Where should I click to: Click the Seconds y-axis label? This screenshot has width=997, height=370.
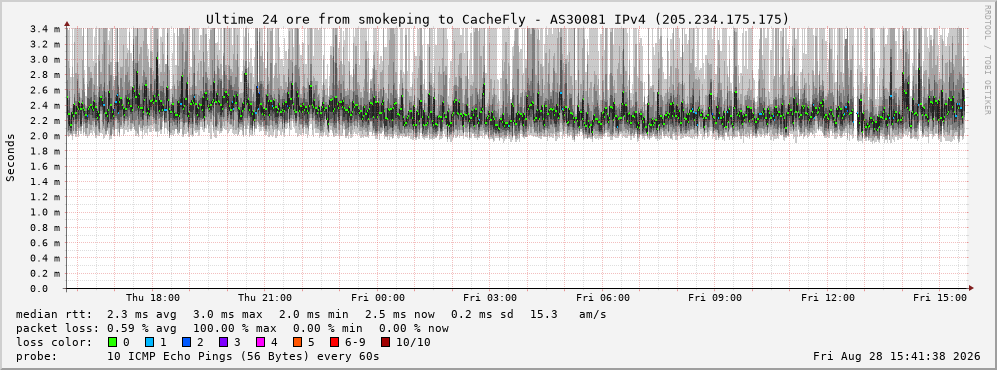[x=11, y=158]
